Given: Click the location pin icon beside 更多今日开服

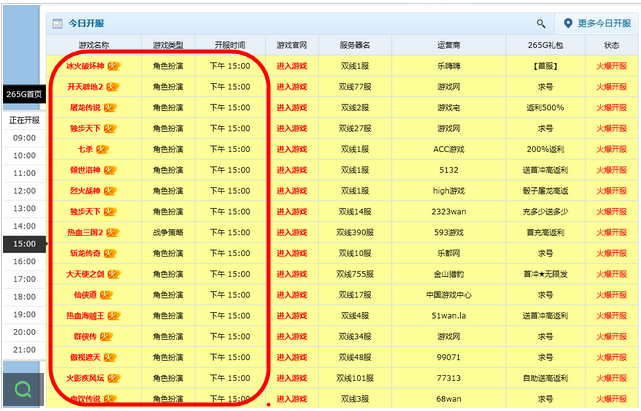Looking at the screenshot, I should coord(568,23).
